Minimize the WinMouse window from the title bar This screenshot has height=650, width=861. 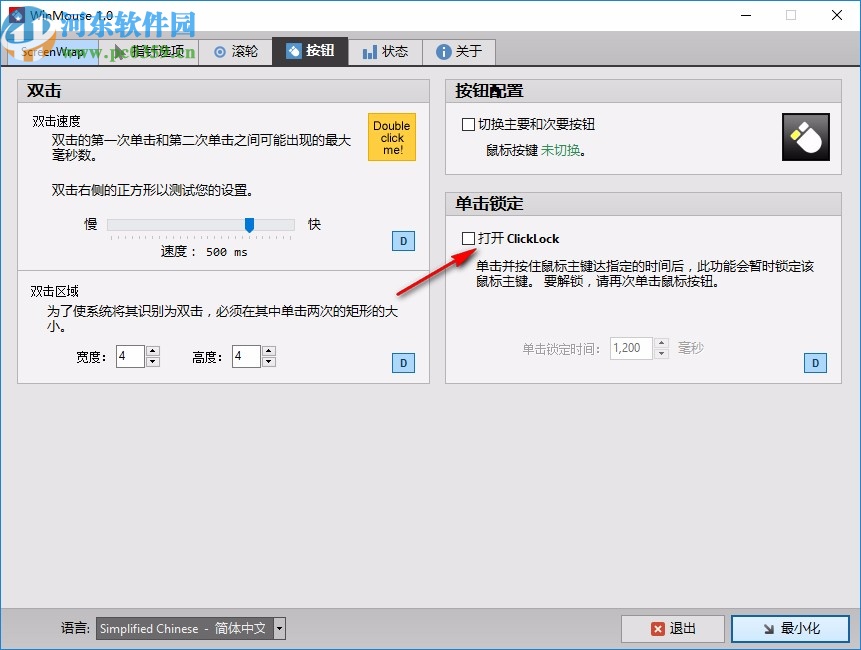tap(746, 15)
